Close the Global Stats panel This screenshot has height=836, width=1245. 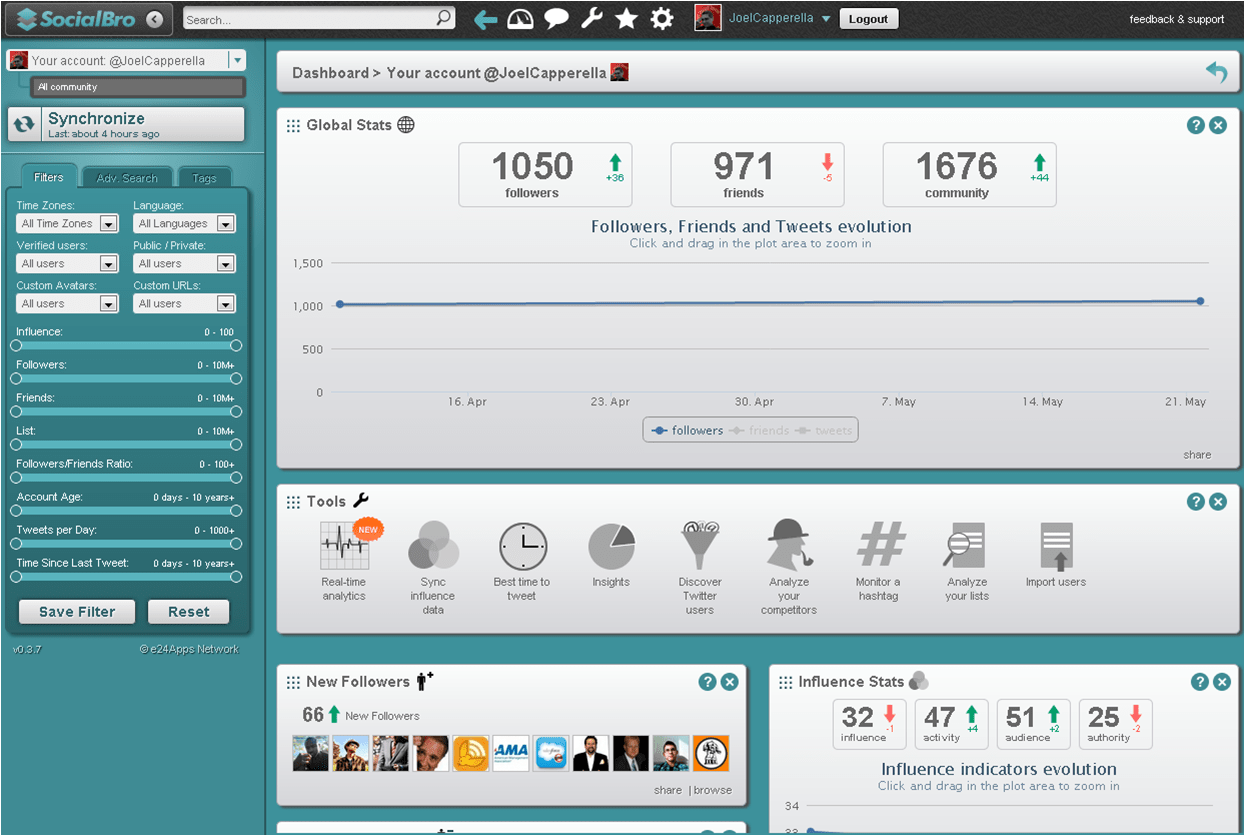1218,125
